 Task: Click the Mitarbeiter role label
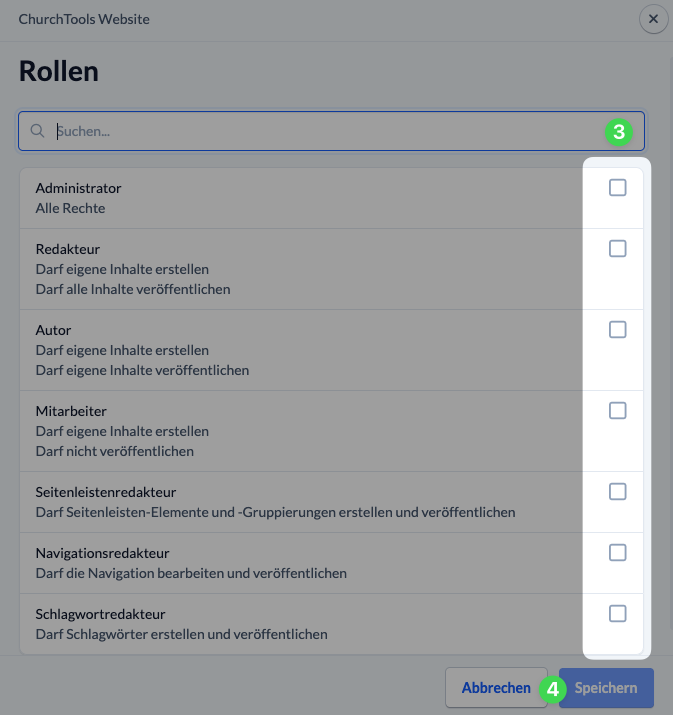71,411
